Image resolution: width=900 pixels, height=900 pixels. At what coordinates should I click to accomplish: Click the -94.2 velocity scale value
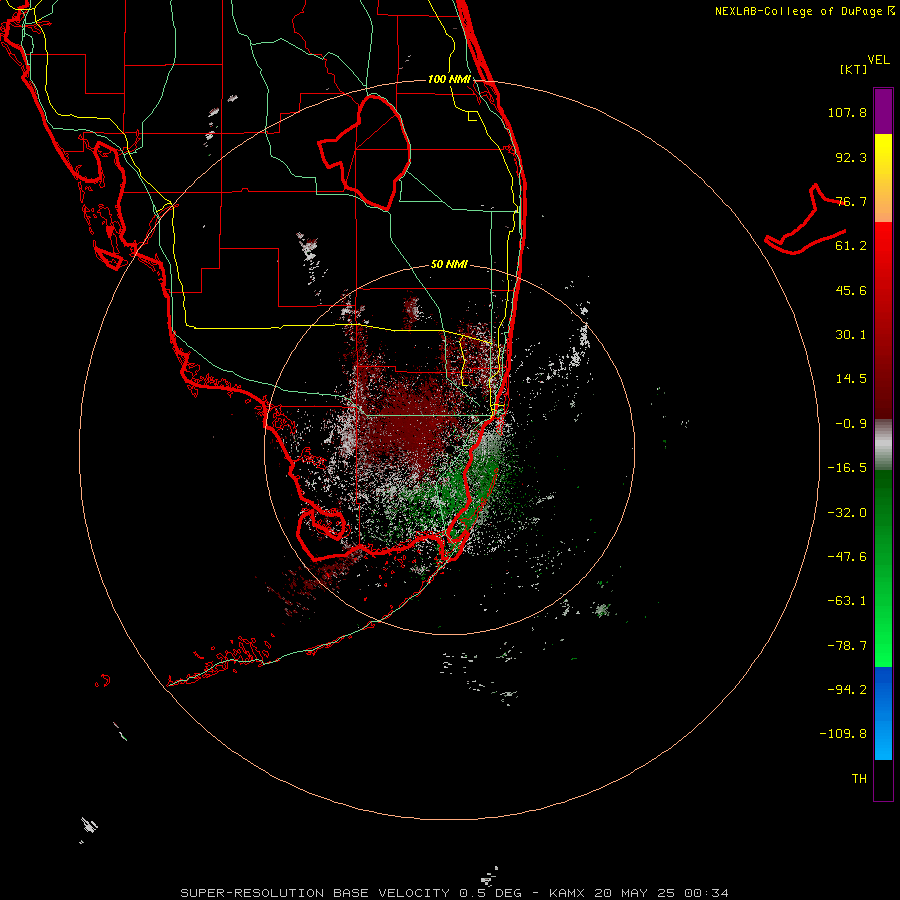click(x=847, y=689)
